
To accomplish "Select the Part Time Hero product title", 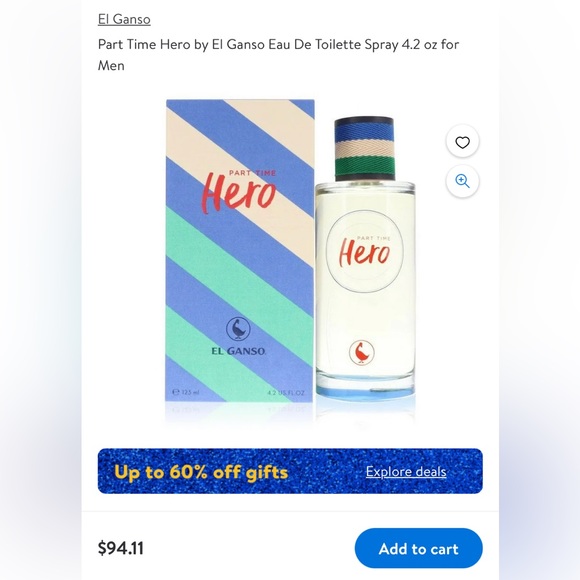I will [278, 55].
